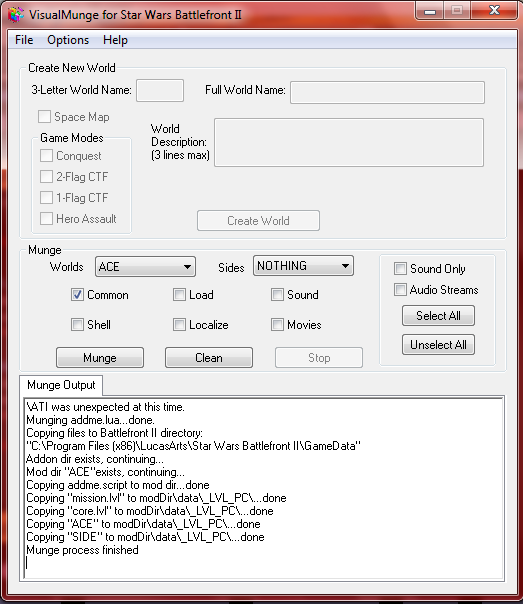Click the 'Munging addme.lua...done' output line
Image resolution: width=523 pixels, height=604 pixels.
pyautogui.click(x=91, y=420)
